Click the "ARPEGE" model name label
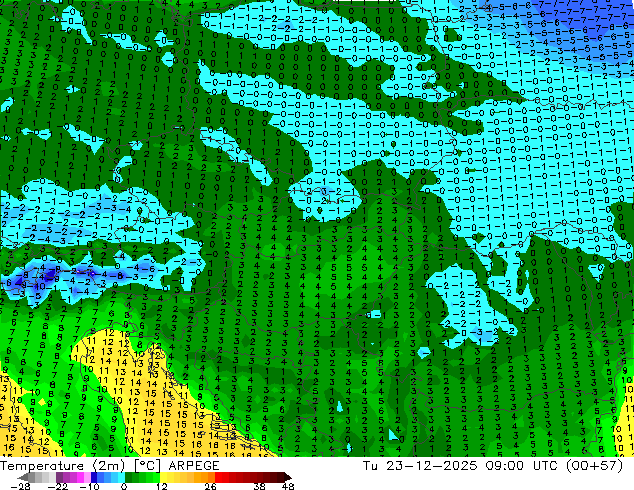 tap(194, 466)
